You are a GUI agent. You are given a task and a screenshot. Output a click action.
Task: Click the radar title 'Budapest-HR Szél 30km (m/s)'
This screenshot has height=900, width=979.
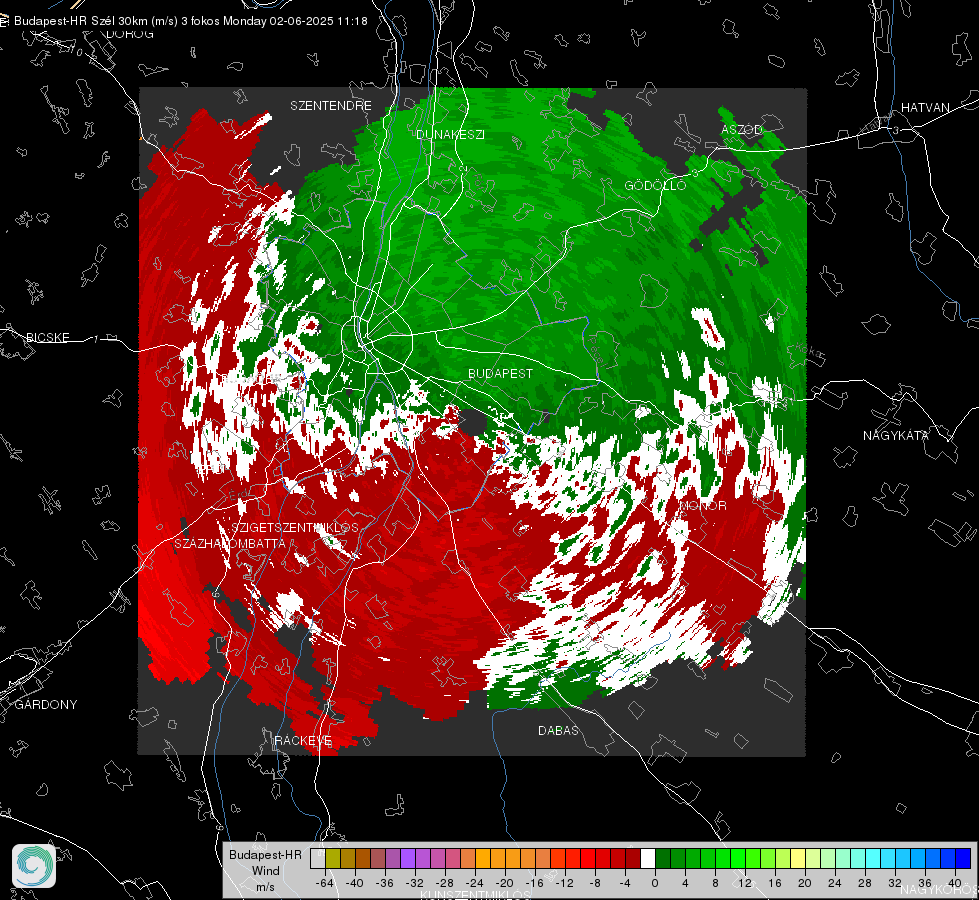[96, 21]
